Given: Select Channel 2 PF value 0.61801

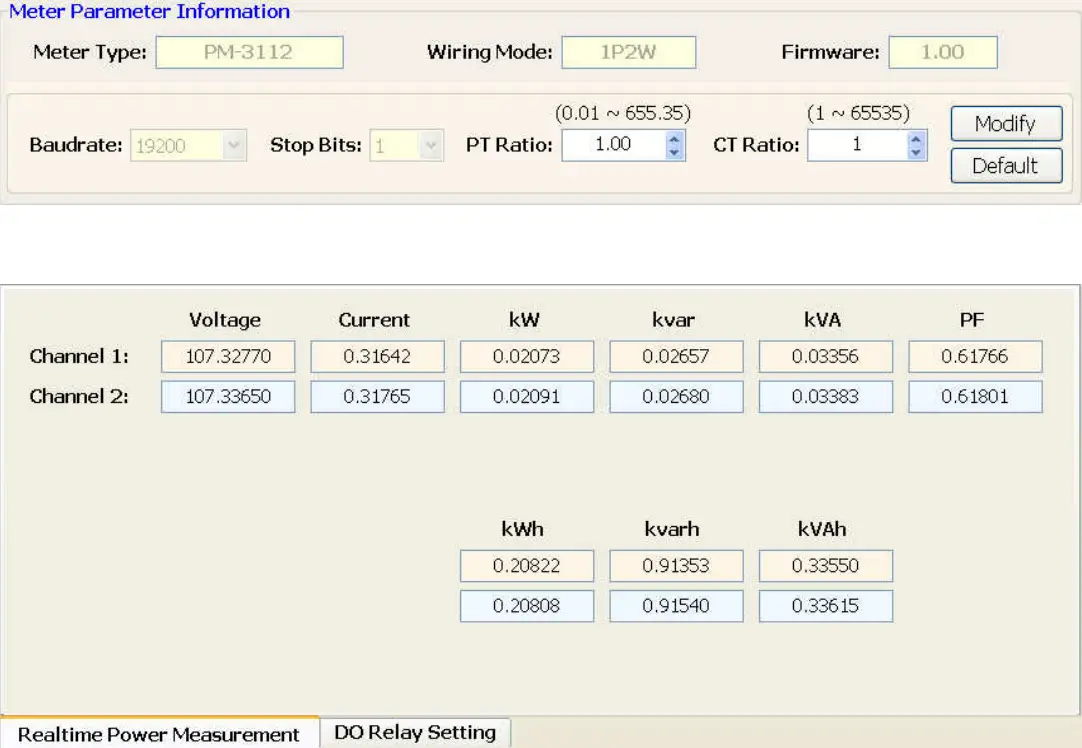Looking at the screenshot, I should click(x=975, y=397).
